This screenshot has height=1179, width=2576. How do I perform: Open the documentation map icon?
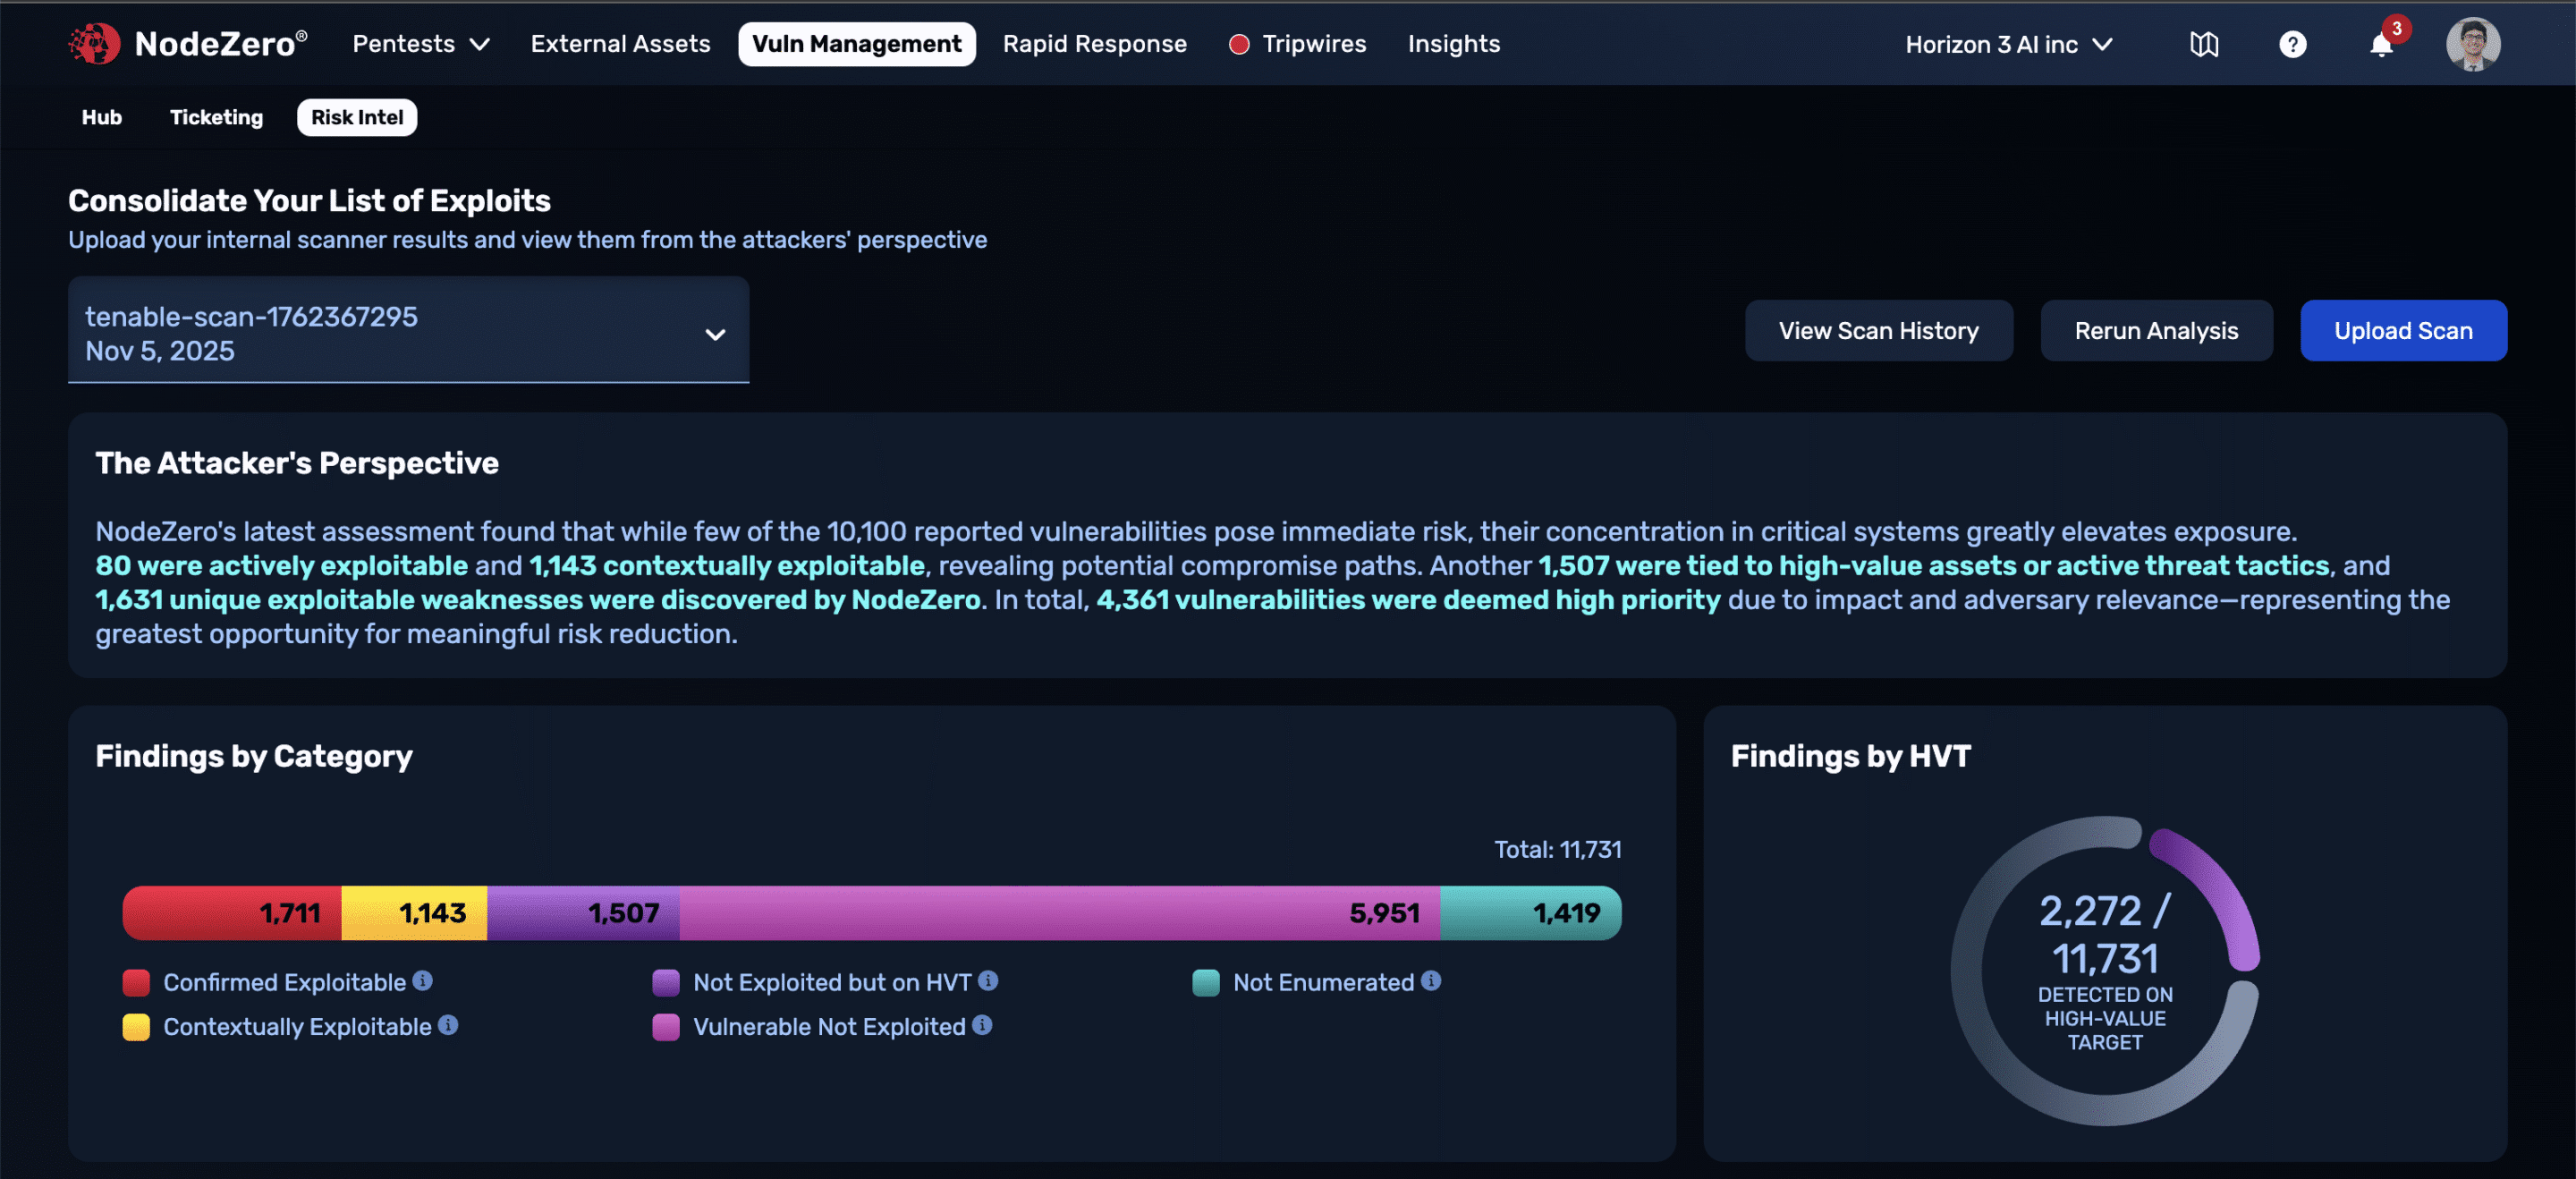pyautogui.click(x=2204, y=44)
